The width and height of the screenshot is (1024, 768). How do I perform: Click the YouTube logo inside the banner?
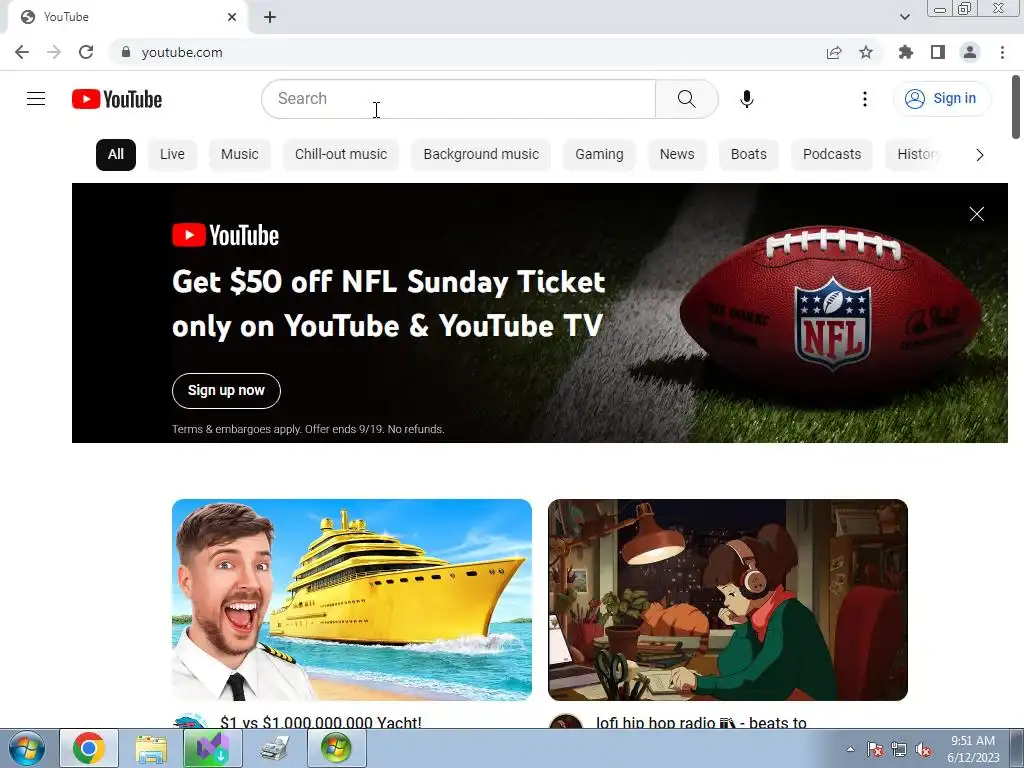coord(226,235)
